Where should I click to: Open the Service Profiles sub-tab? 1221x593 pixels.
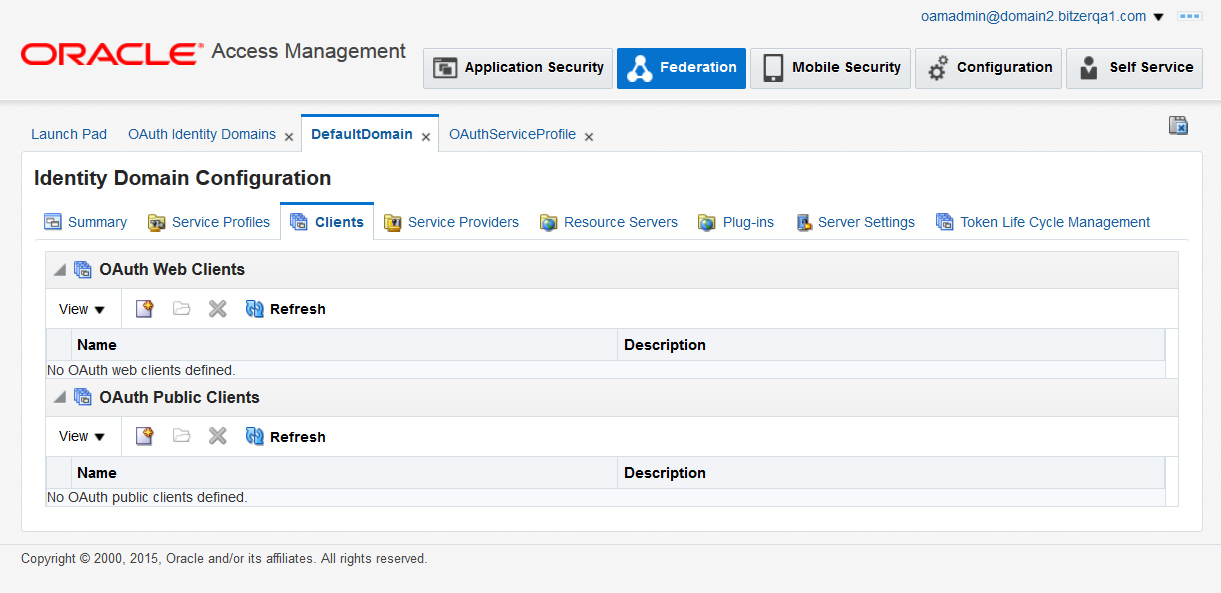point(208,222)
